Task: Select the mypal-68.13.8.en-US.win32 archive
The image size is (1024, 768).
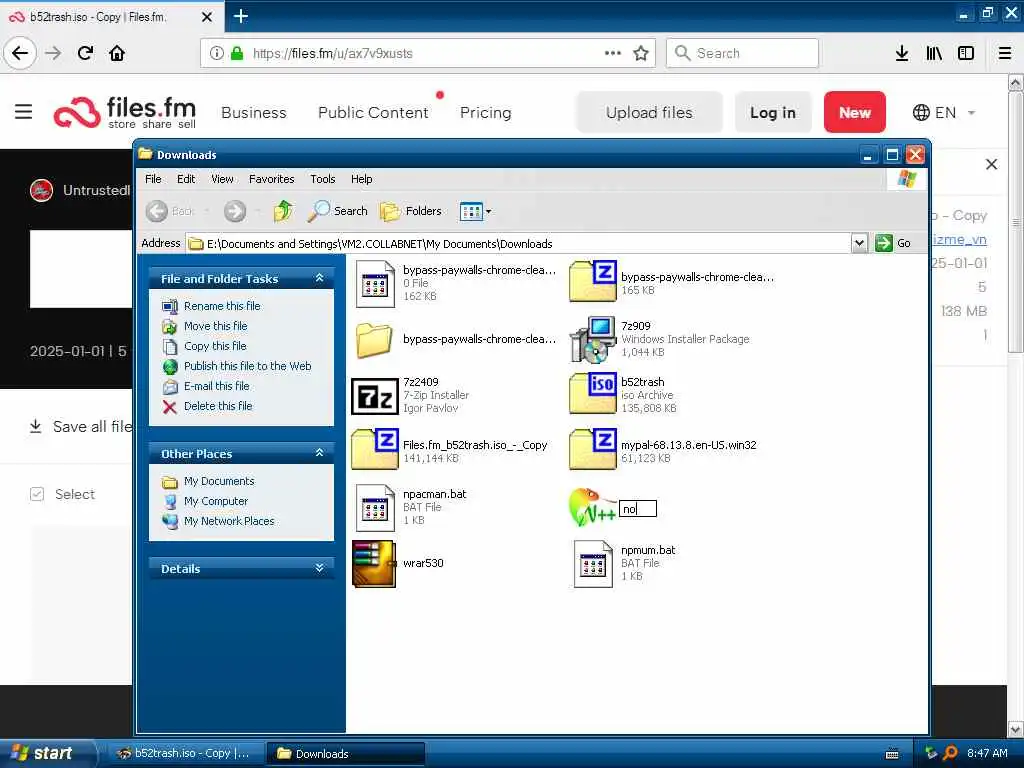Action: (592, 449)
